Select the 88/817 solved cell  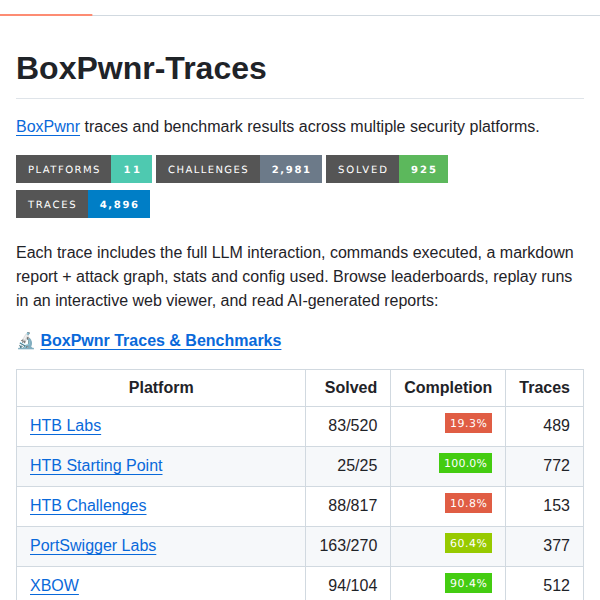point(348,506)
